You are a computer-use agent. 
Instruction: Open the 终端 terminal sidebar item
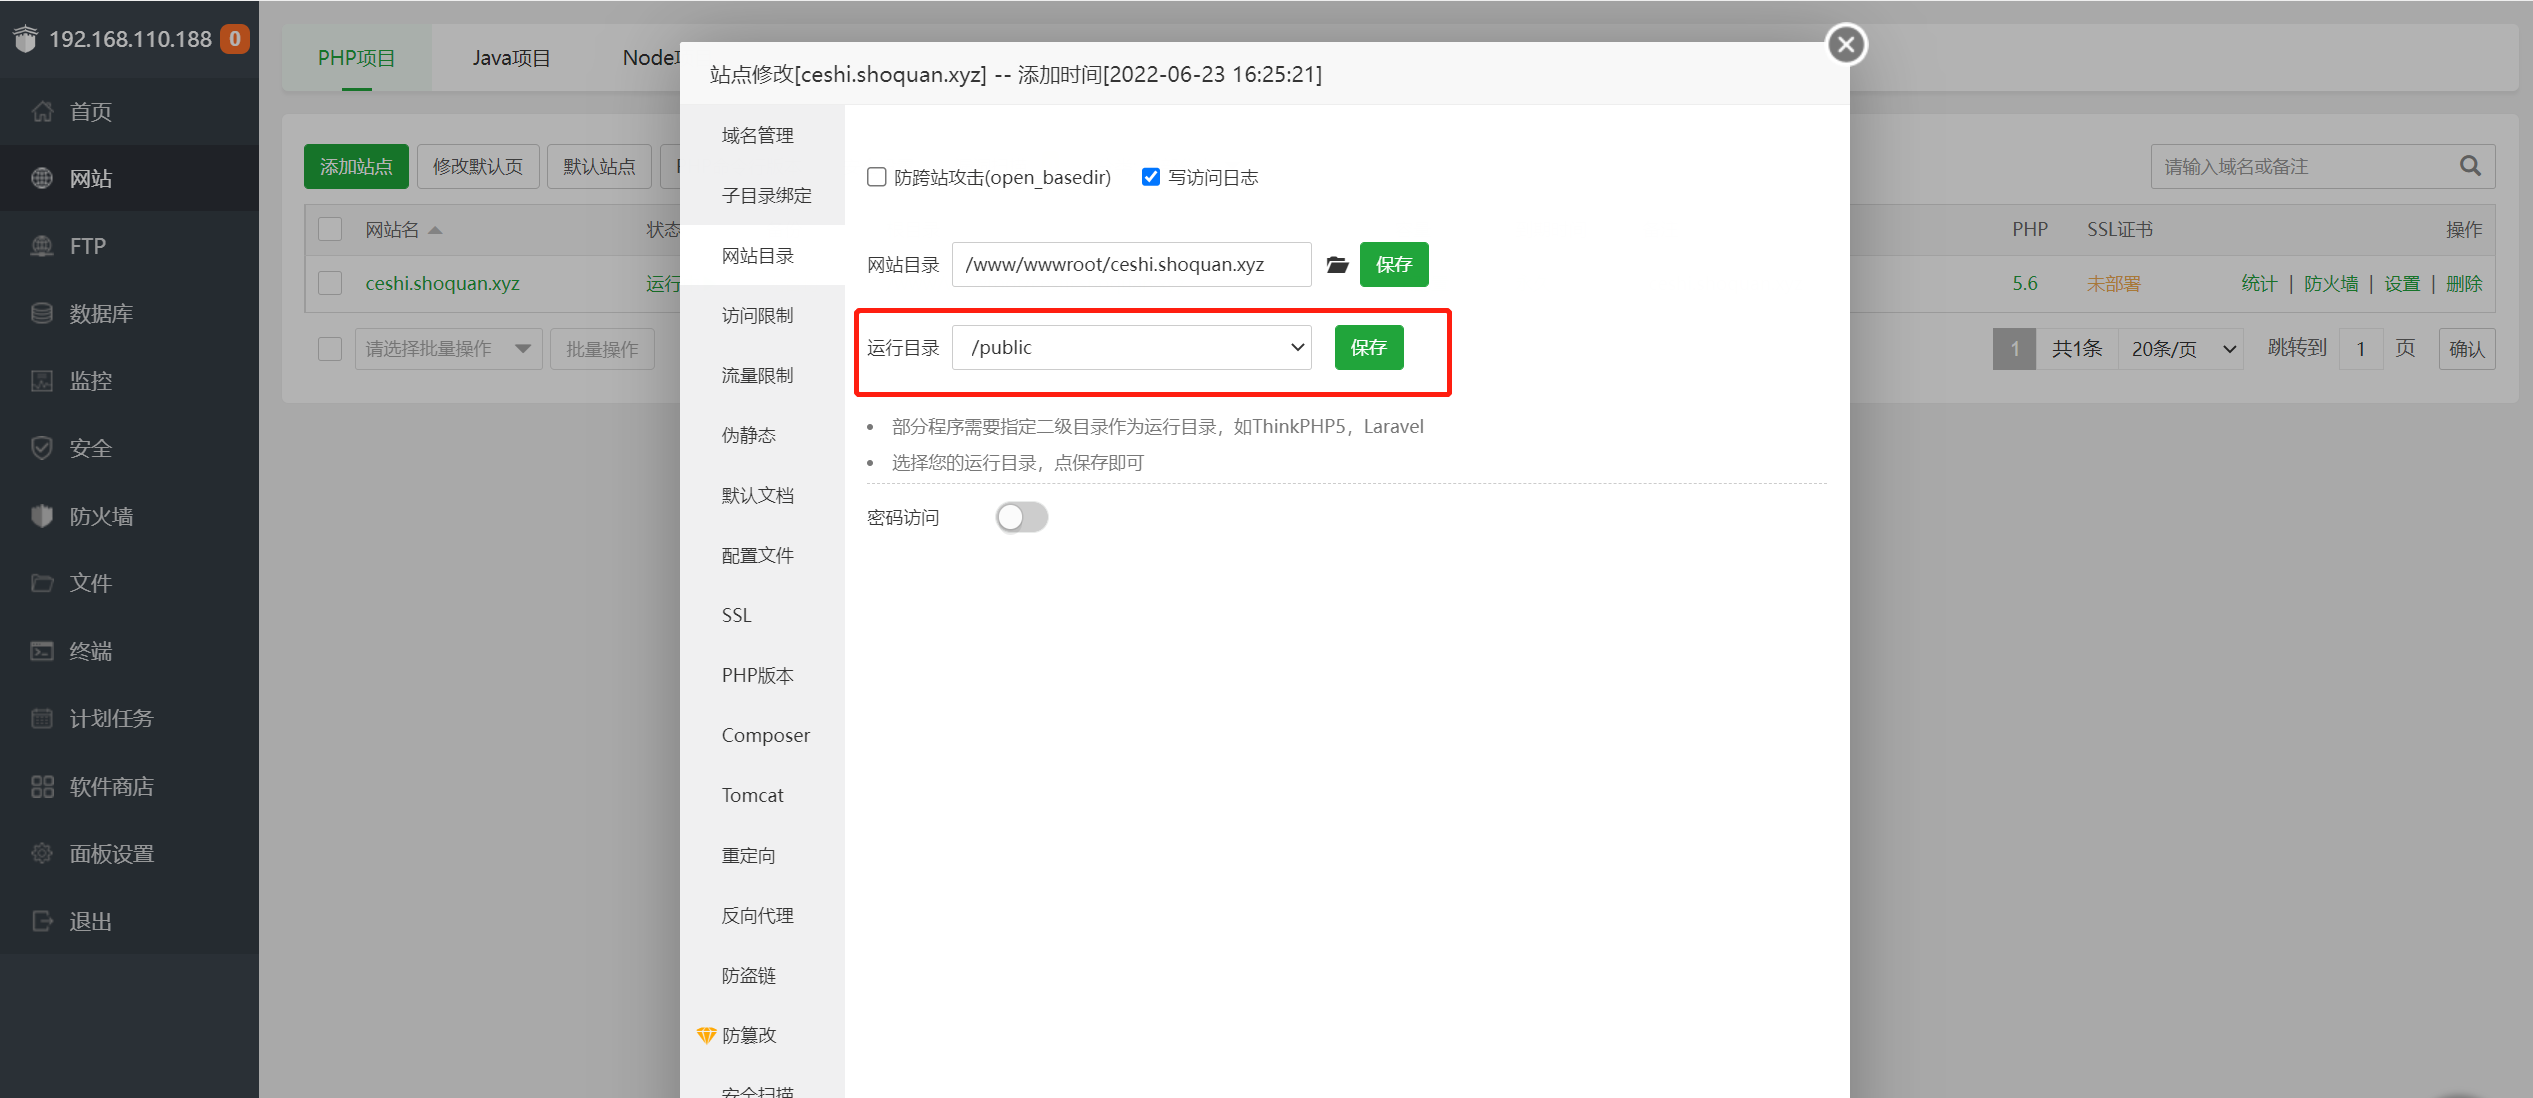pos(90,651)
